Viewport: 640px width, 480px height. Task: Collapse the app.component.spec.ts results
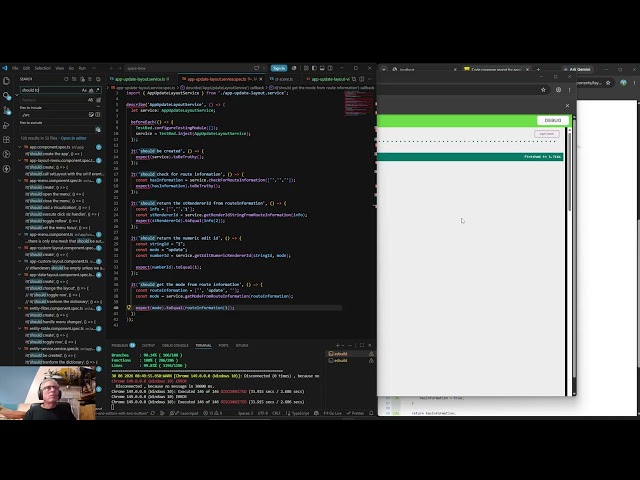coord(19,147)
